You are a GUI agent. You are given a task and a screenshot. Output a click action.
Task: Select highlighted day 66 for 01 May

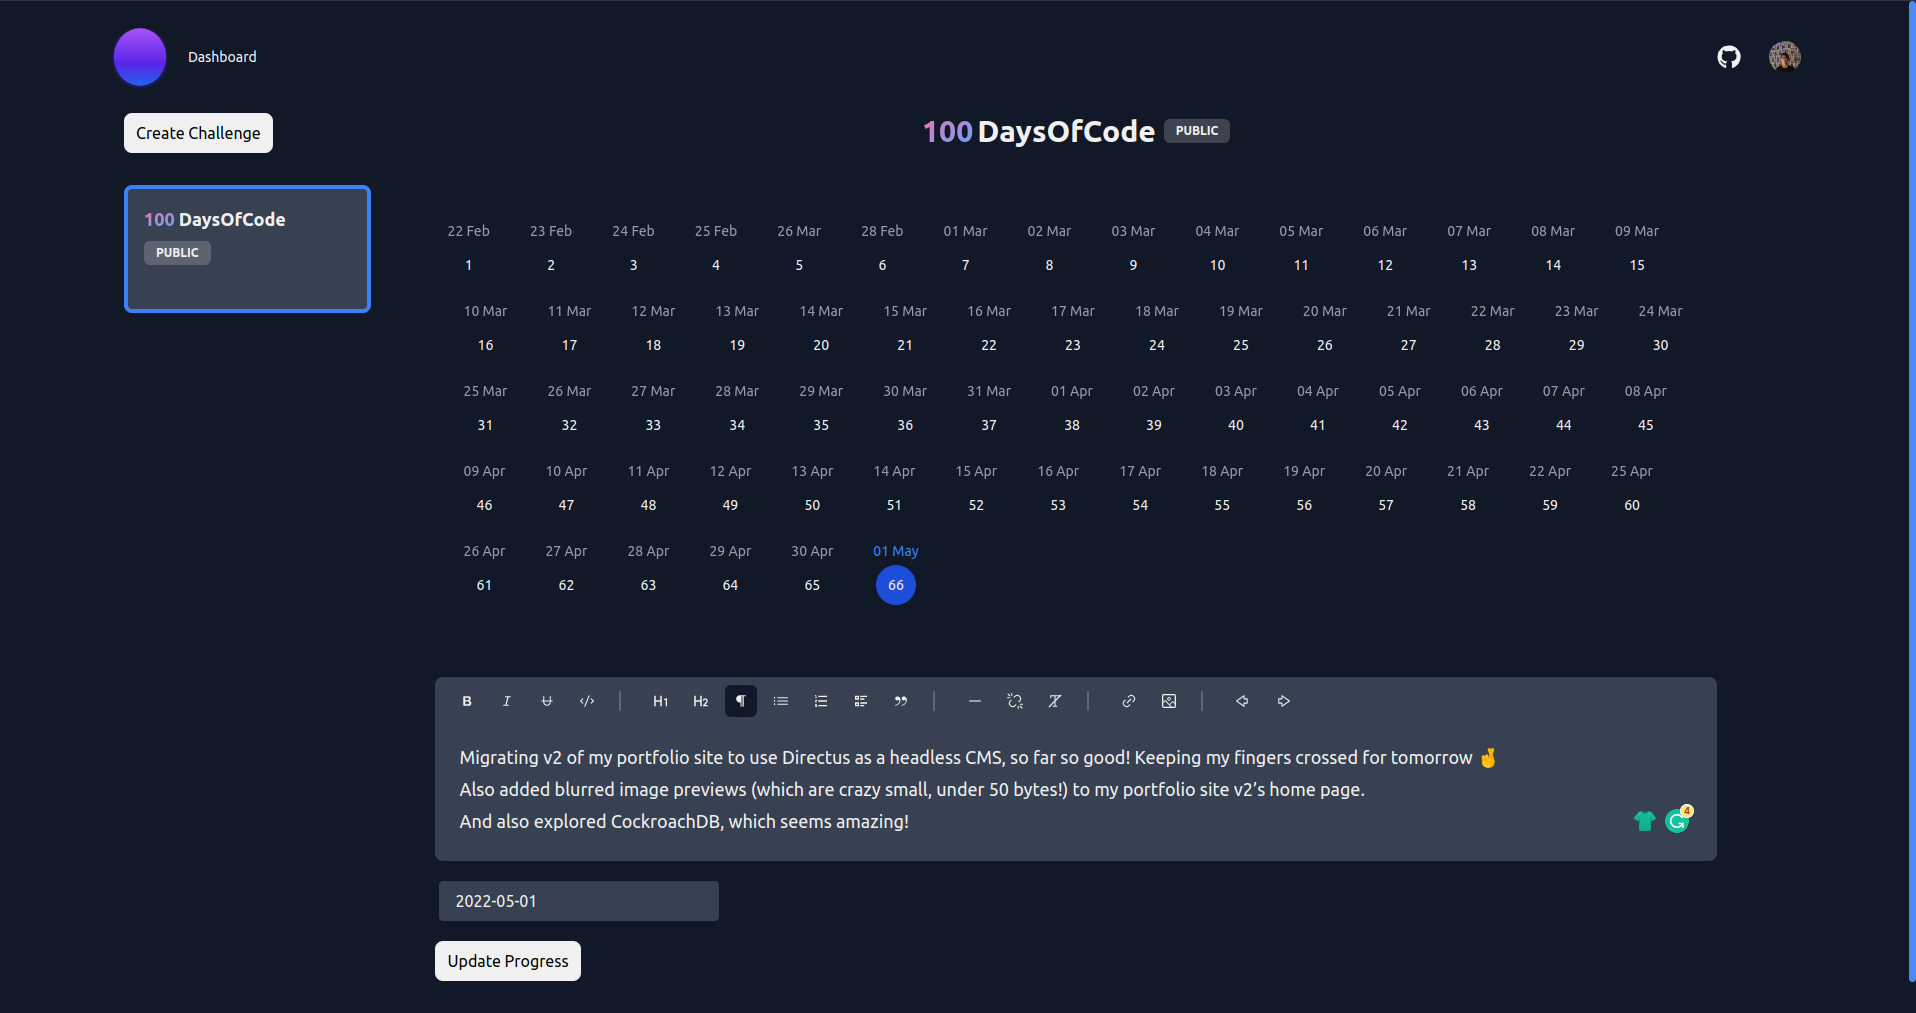coord(896,585)
